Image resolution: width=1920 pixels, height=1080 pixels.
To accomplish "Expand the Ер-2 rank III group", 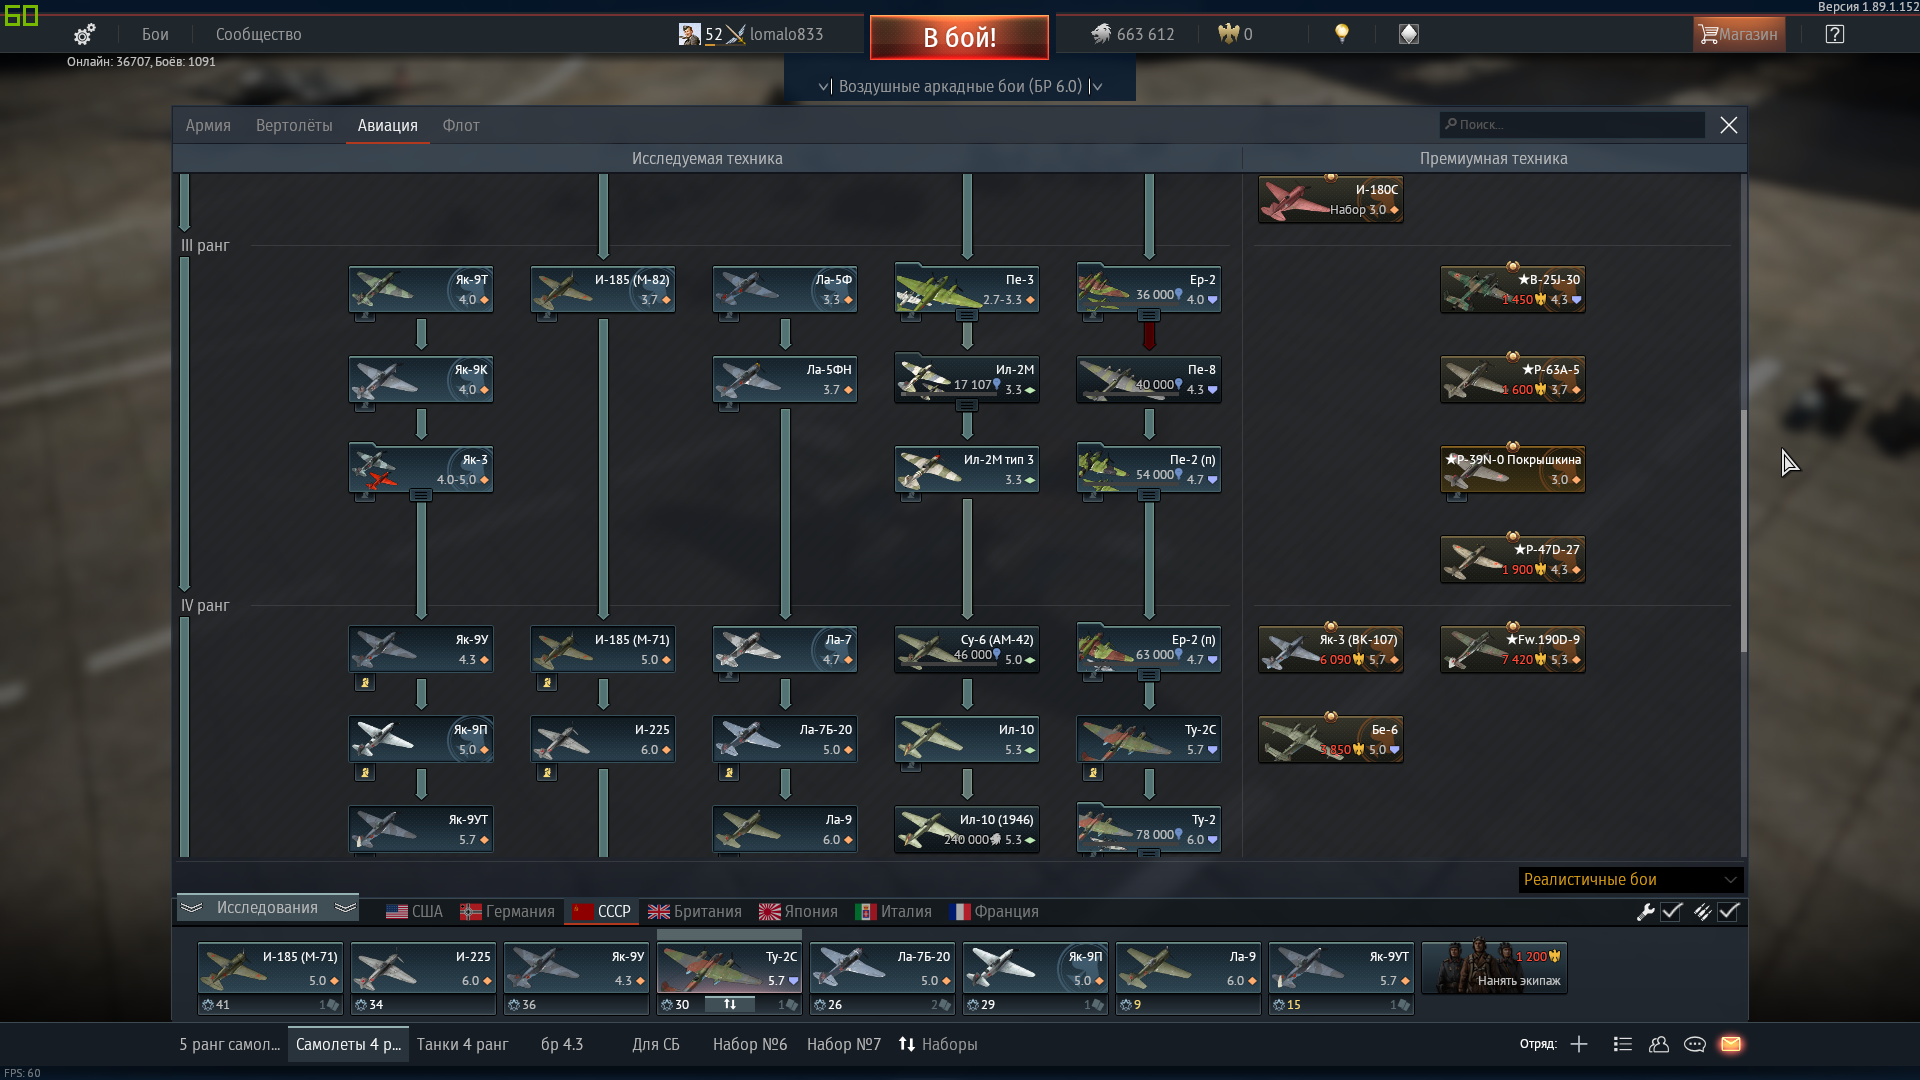I will (x=1149, y=316).
